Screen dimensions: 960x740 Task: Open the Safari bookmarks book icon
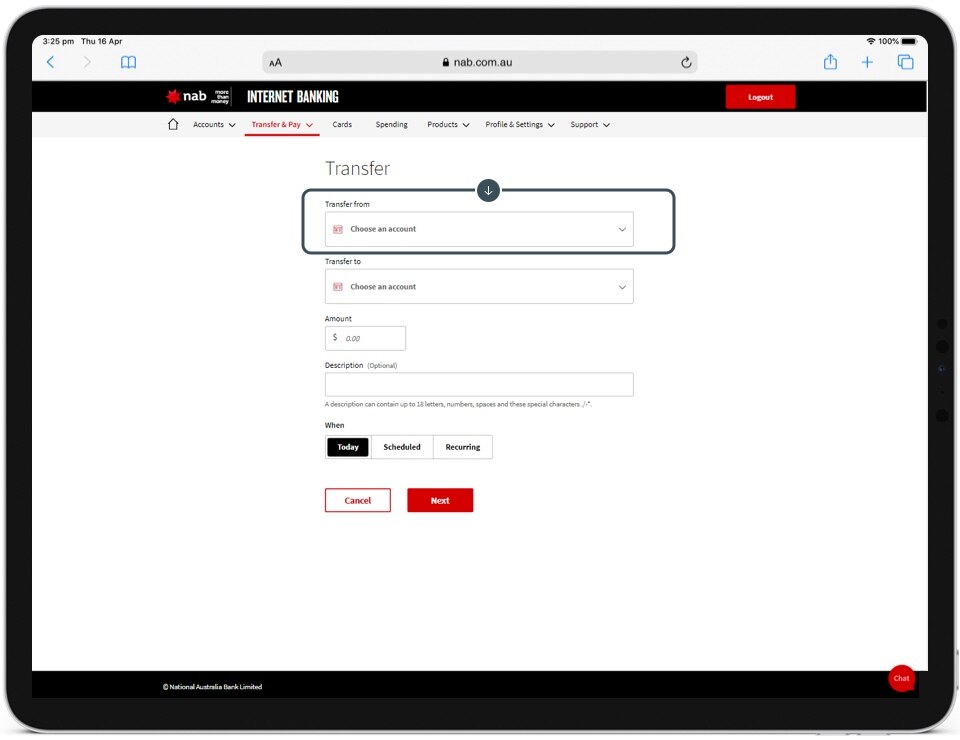128,62
